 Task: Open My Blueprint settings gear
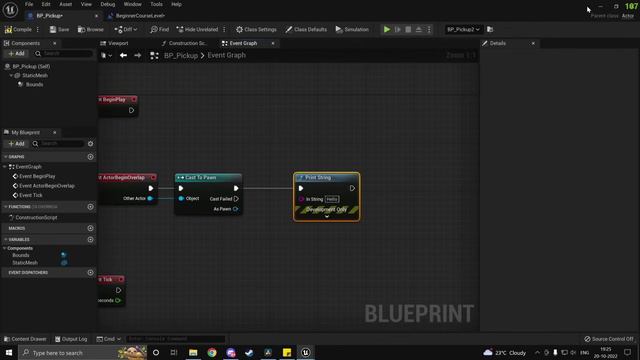click(91, 144)
